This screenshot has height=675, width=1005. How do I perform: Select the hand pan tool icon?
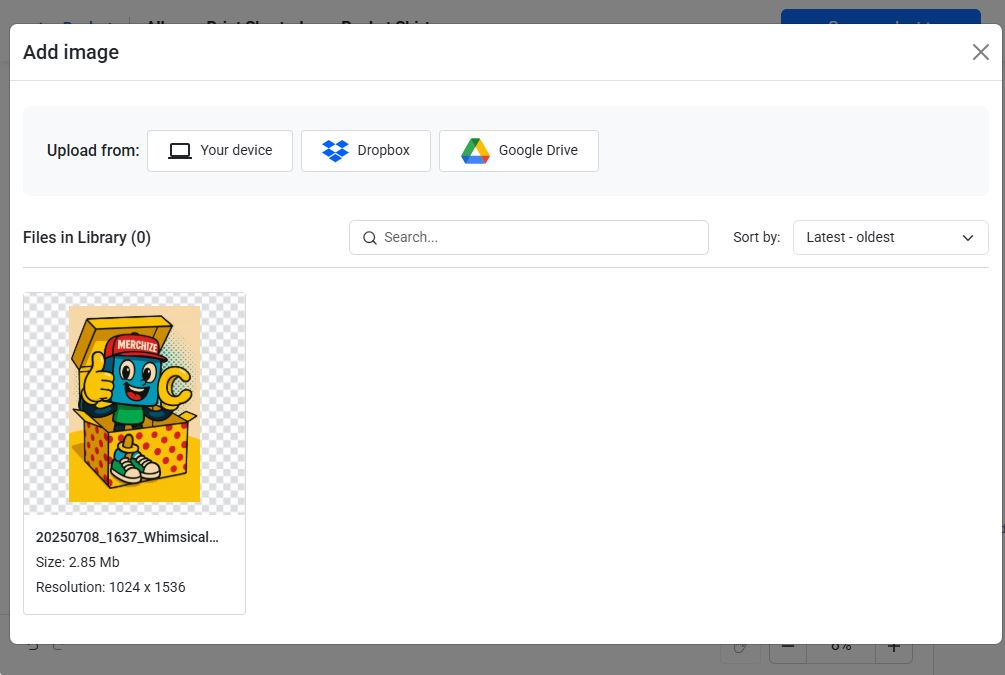tap(741, 650)
